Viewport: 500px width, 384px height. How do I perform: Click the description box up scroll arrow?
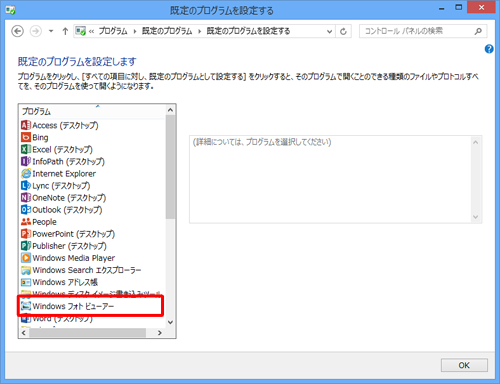(476, 143)
